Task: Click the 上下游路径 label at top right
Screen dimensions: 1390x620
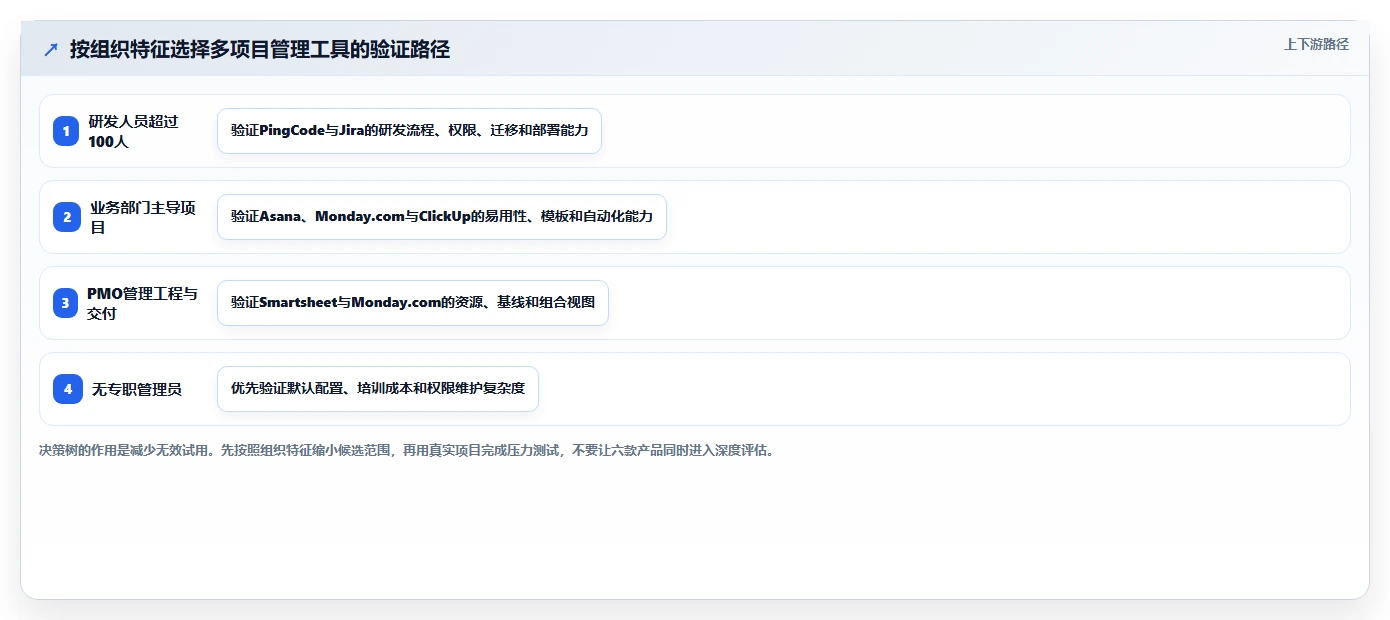Action: [1316, 44]
